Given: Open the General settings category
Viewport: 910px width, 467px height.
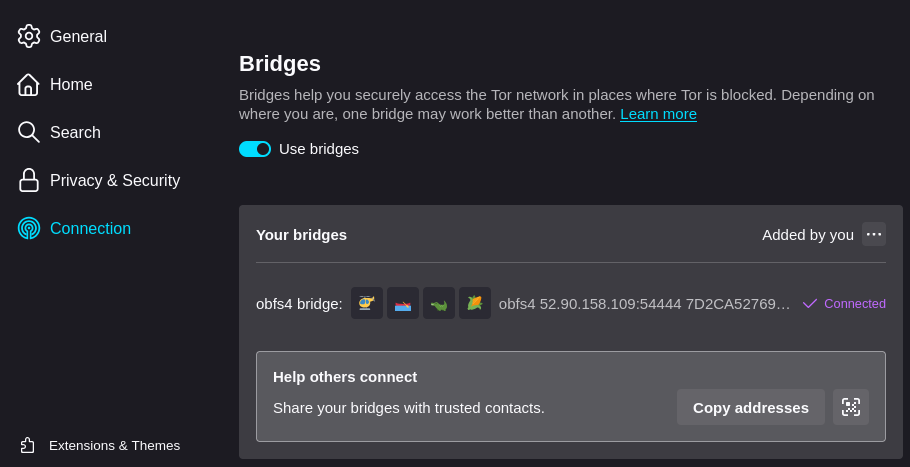Looking at the screenshot, I should point(78,36).
